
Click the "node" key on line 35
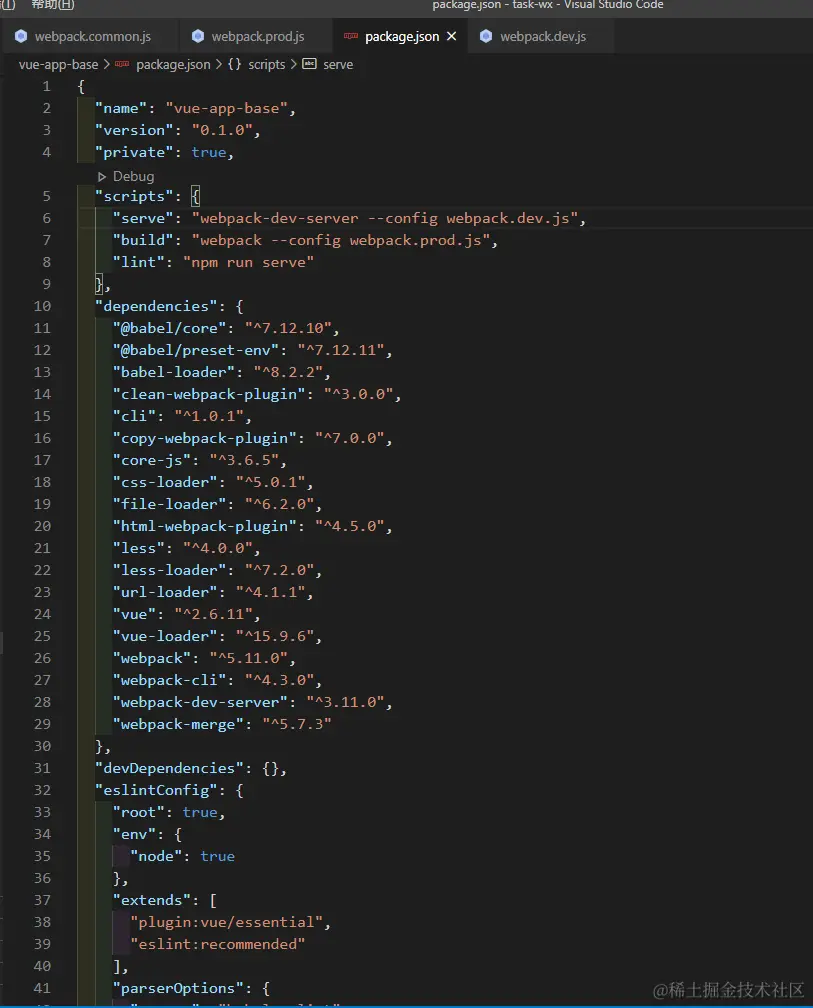tap(156, 856)
